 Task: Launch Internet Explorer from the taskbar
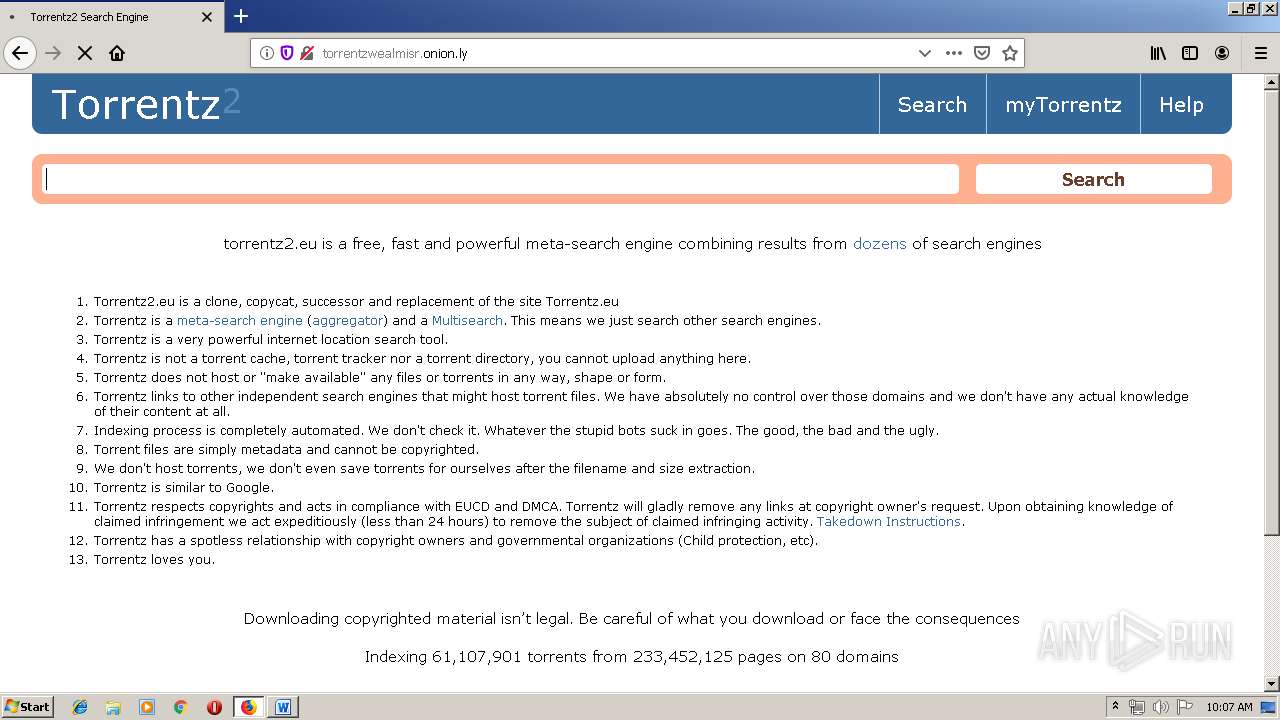coord(80,707)
